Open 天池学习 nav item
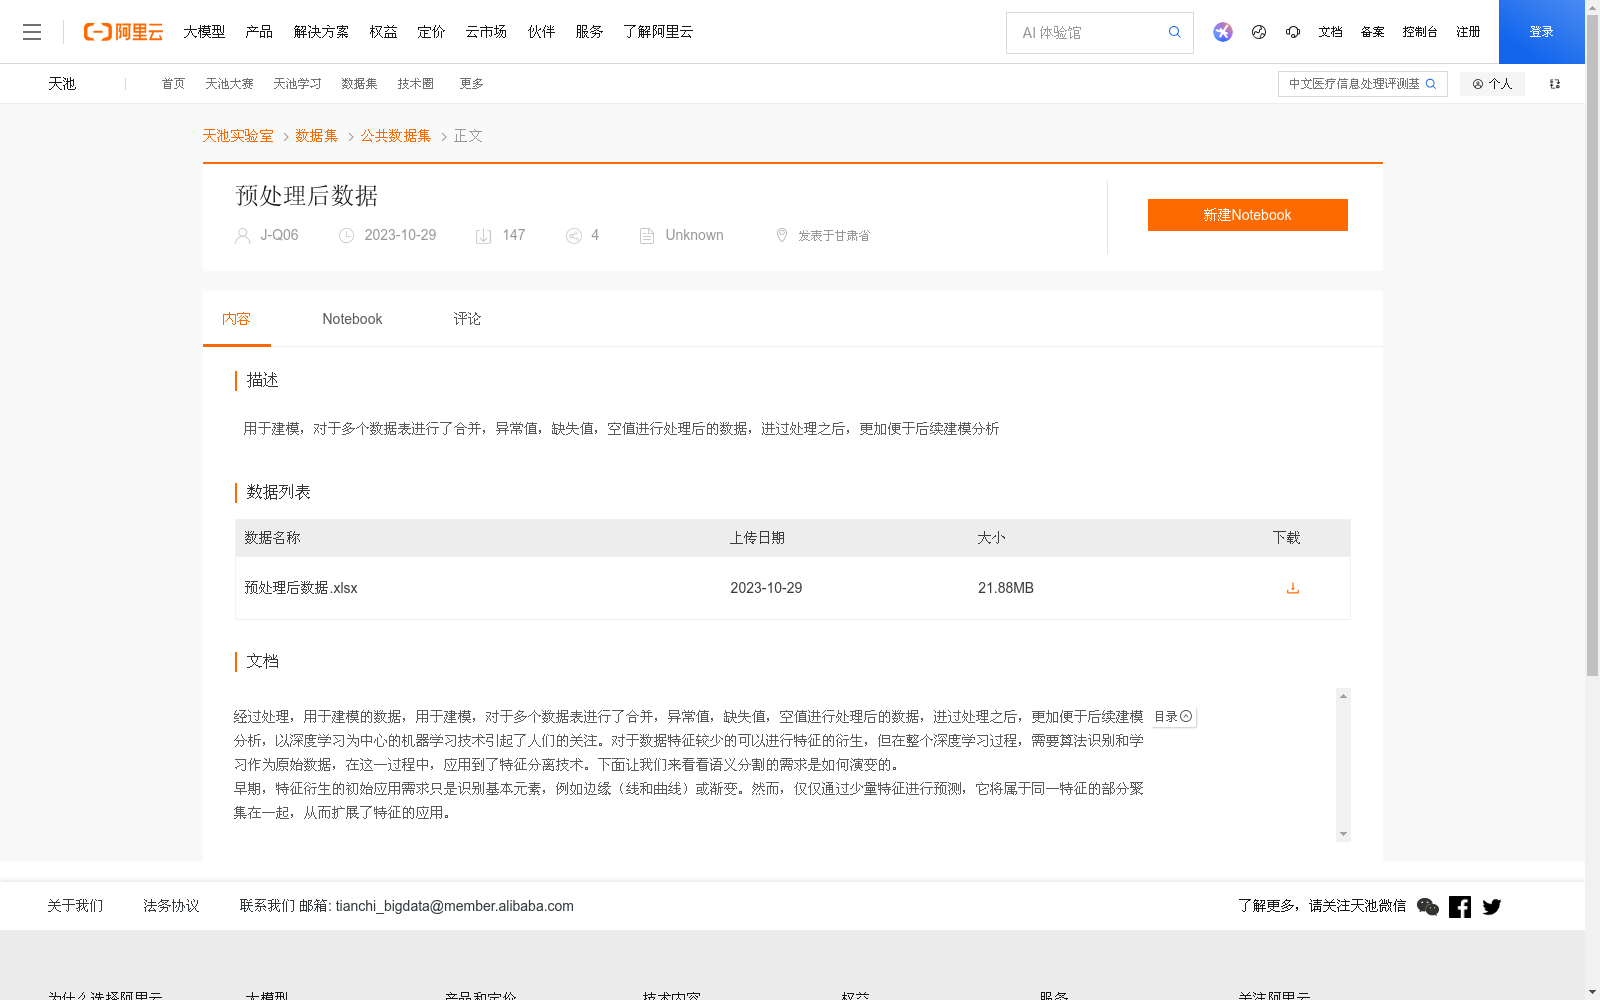Viewport: 1600px width, 1000px height. [297, 84]
